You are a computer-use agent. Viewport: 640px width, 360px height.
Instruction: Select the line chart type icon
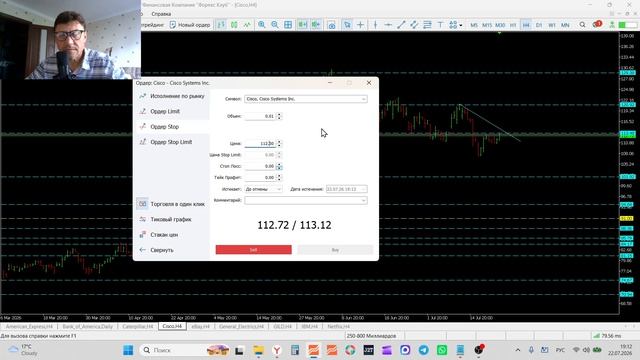[247, 25]
